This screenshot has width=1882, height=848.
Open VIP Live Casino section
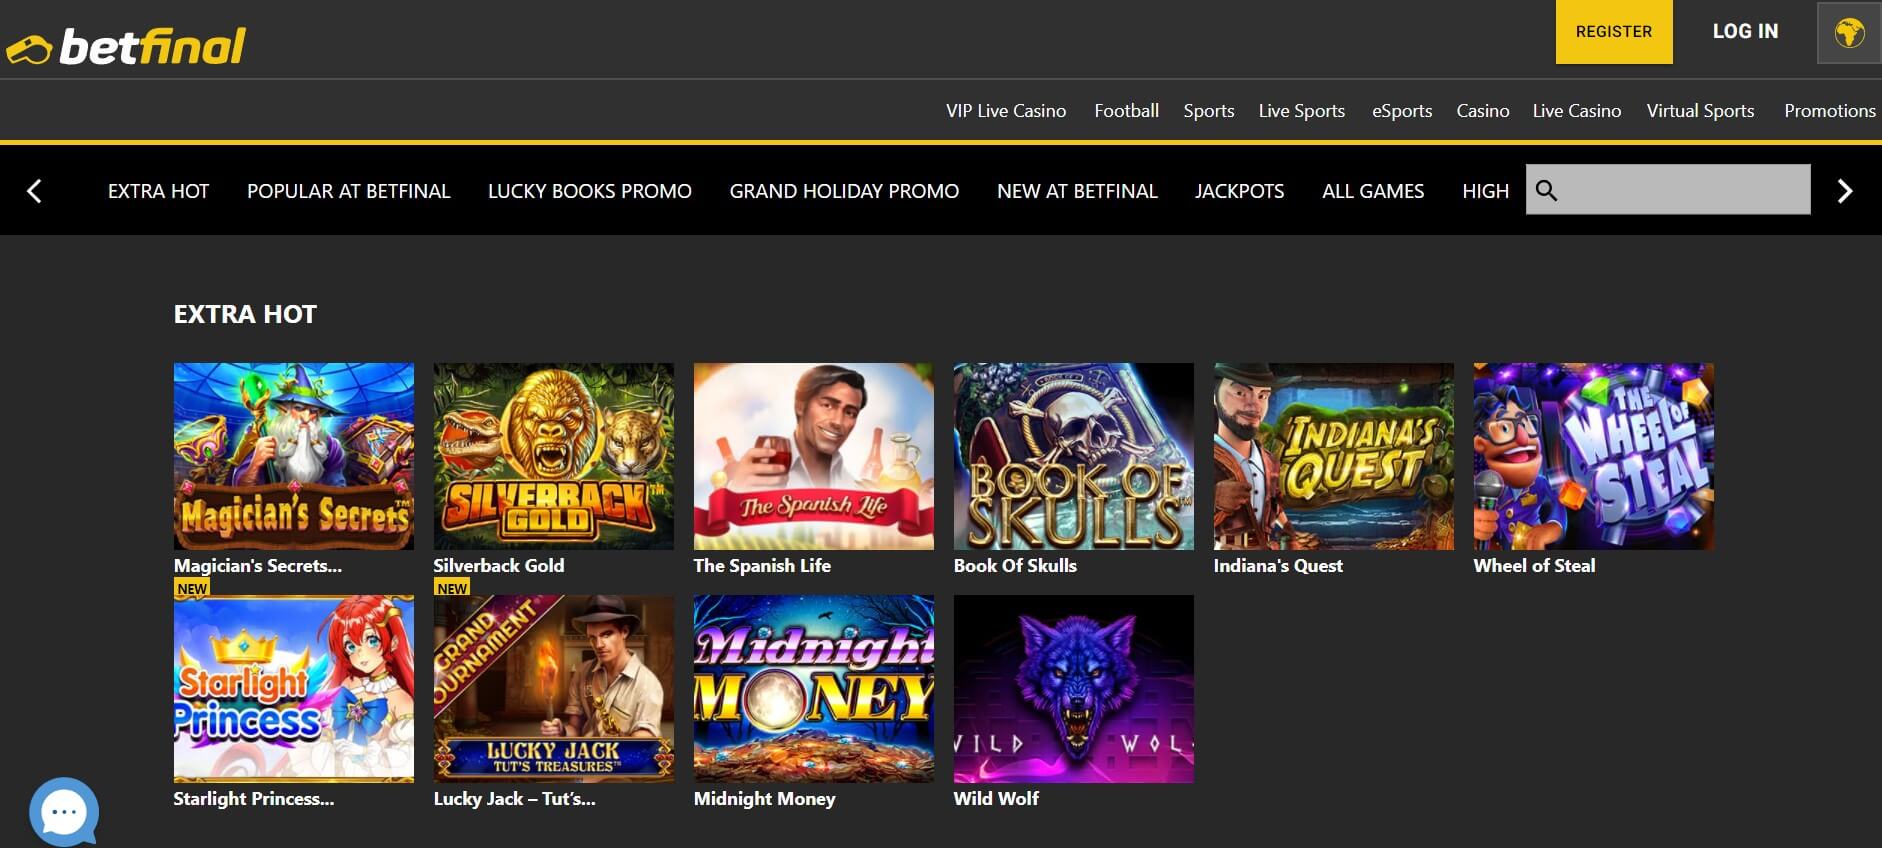[1006, 111]
